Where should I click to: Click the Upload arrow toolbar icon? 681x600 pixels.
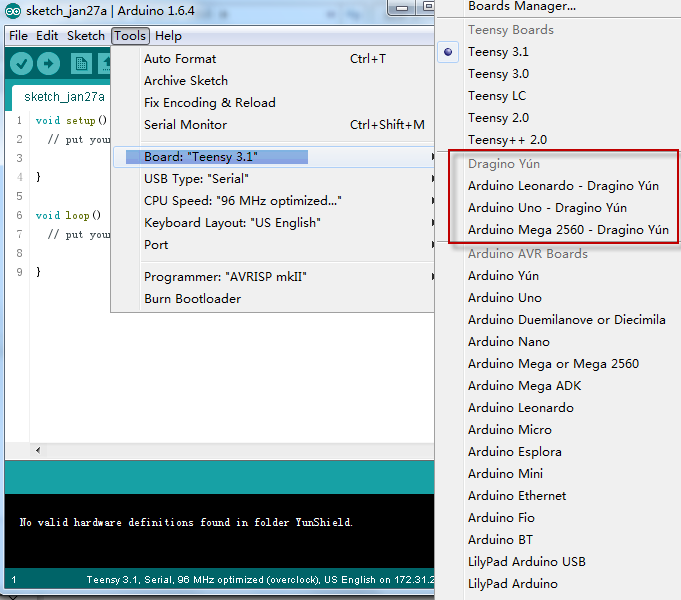(x=48, y=64)
